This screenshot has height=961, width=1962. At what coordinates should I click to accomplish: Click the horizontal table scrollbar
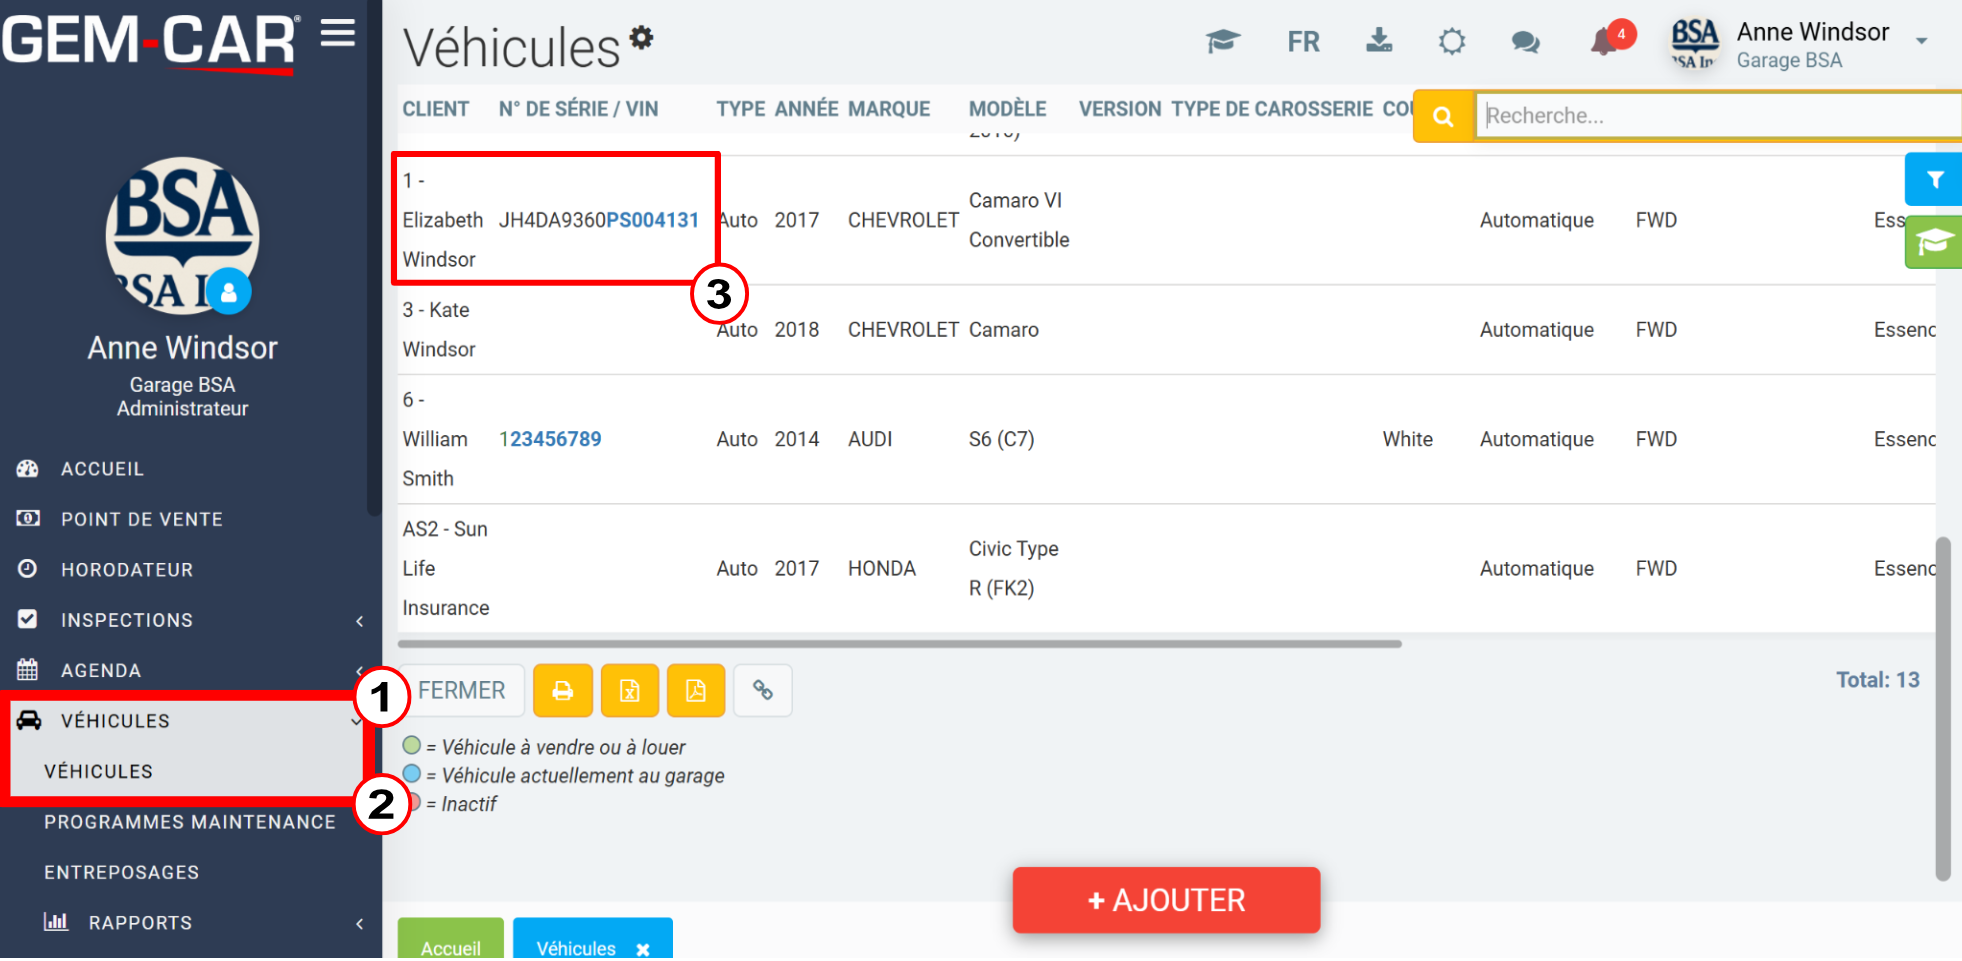pos(899,644)
